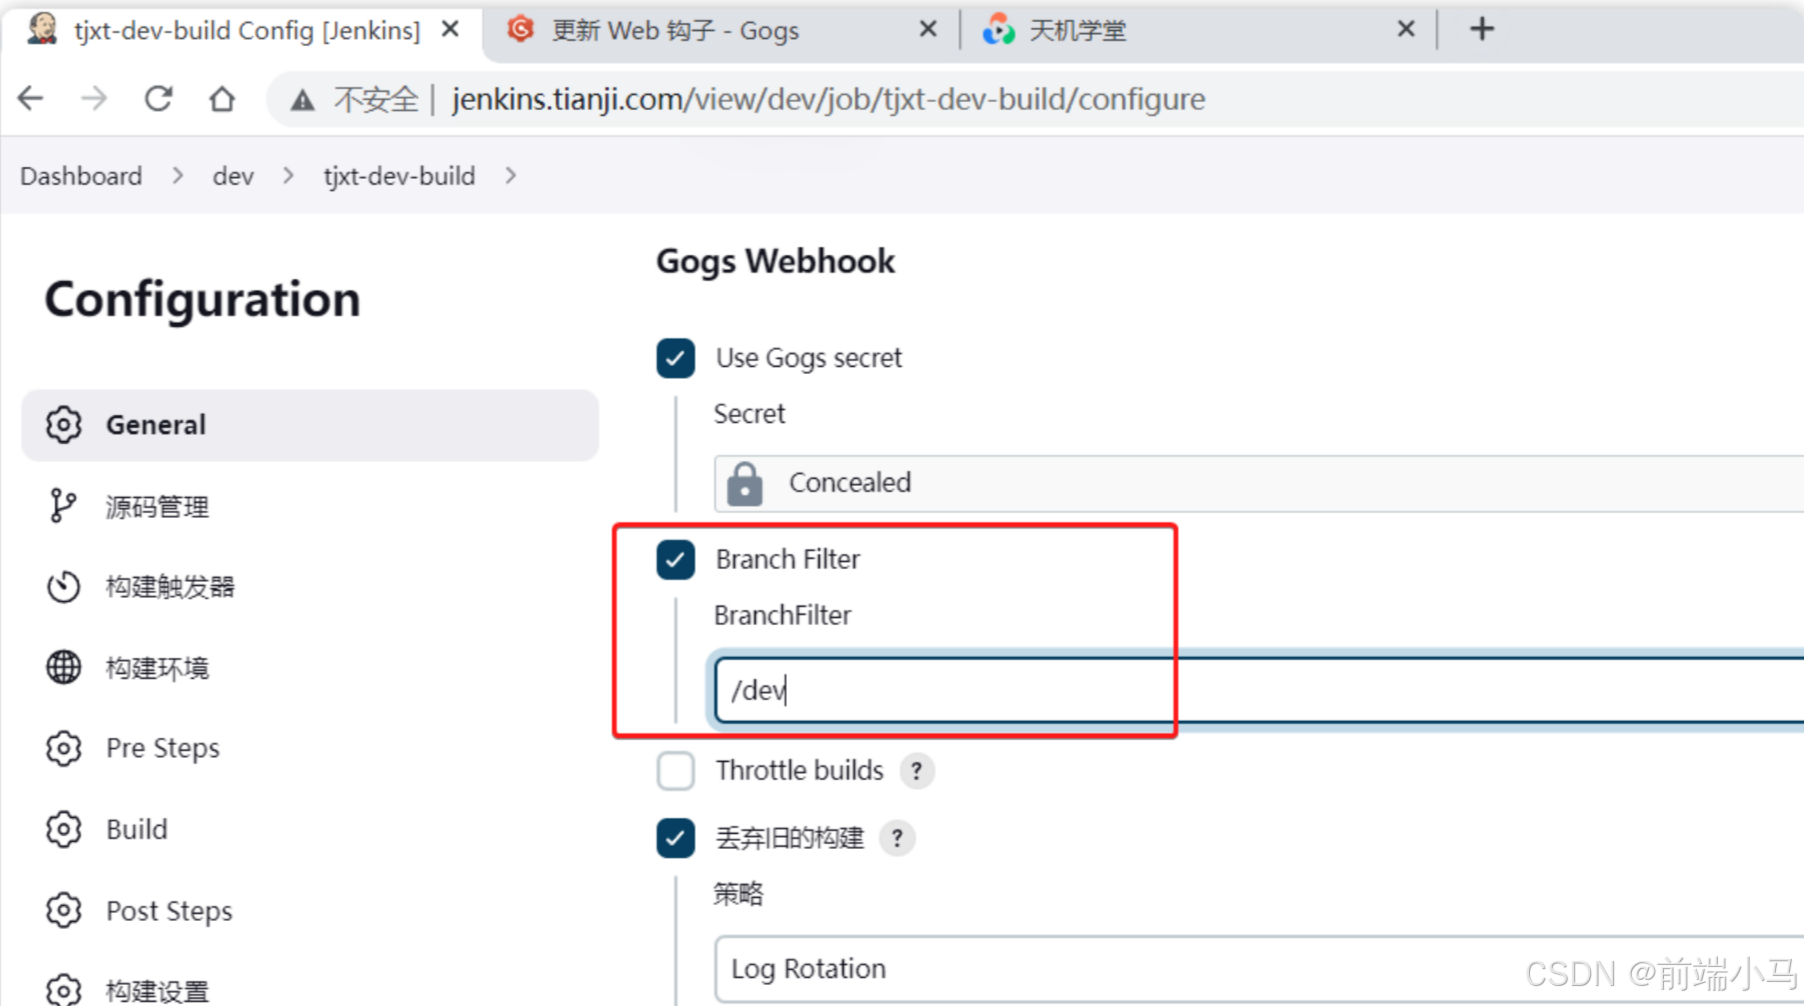Close the Gogs web hook tab

pyautogui.click(x=928, y=30)
